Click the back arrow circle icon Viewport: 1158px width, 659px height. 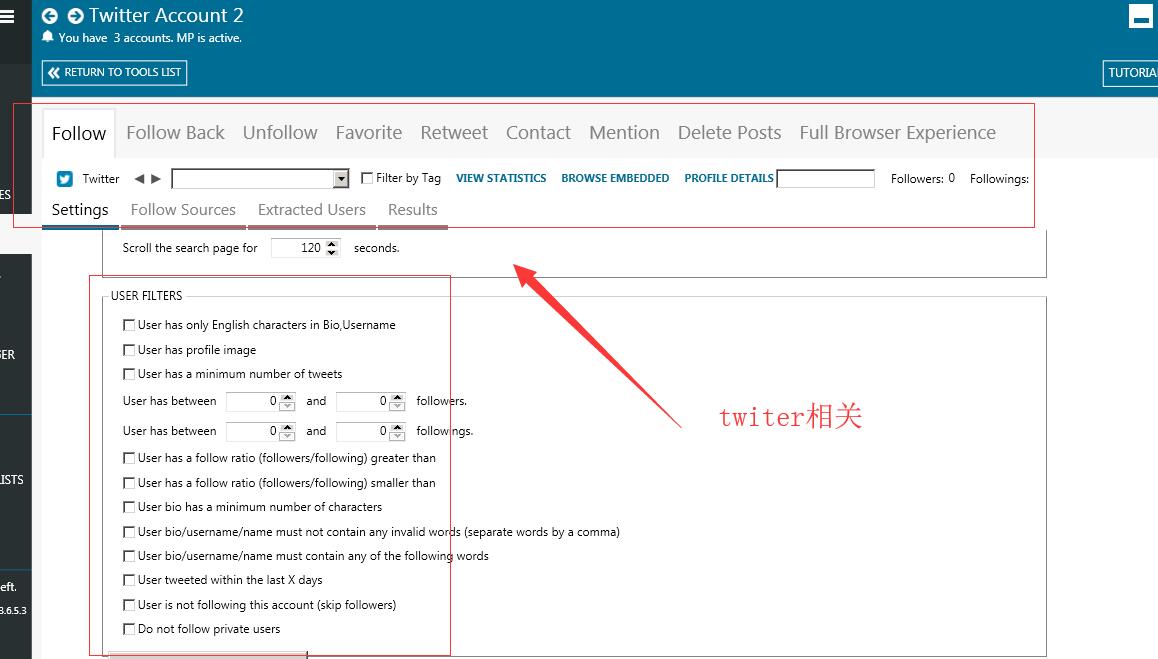point(50,16)
